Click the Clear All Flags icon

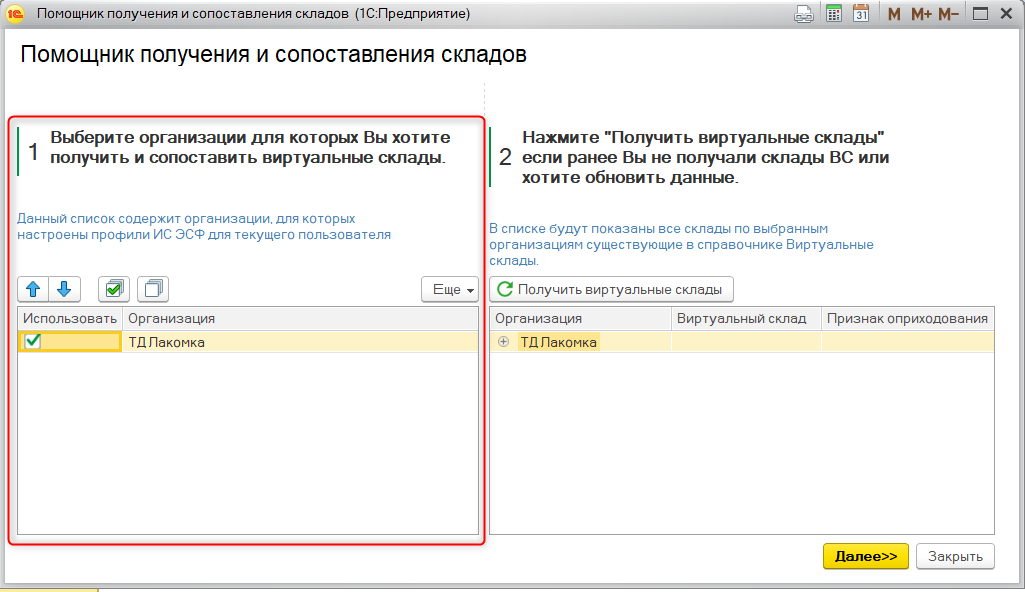click(x=152, y=289)
